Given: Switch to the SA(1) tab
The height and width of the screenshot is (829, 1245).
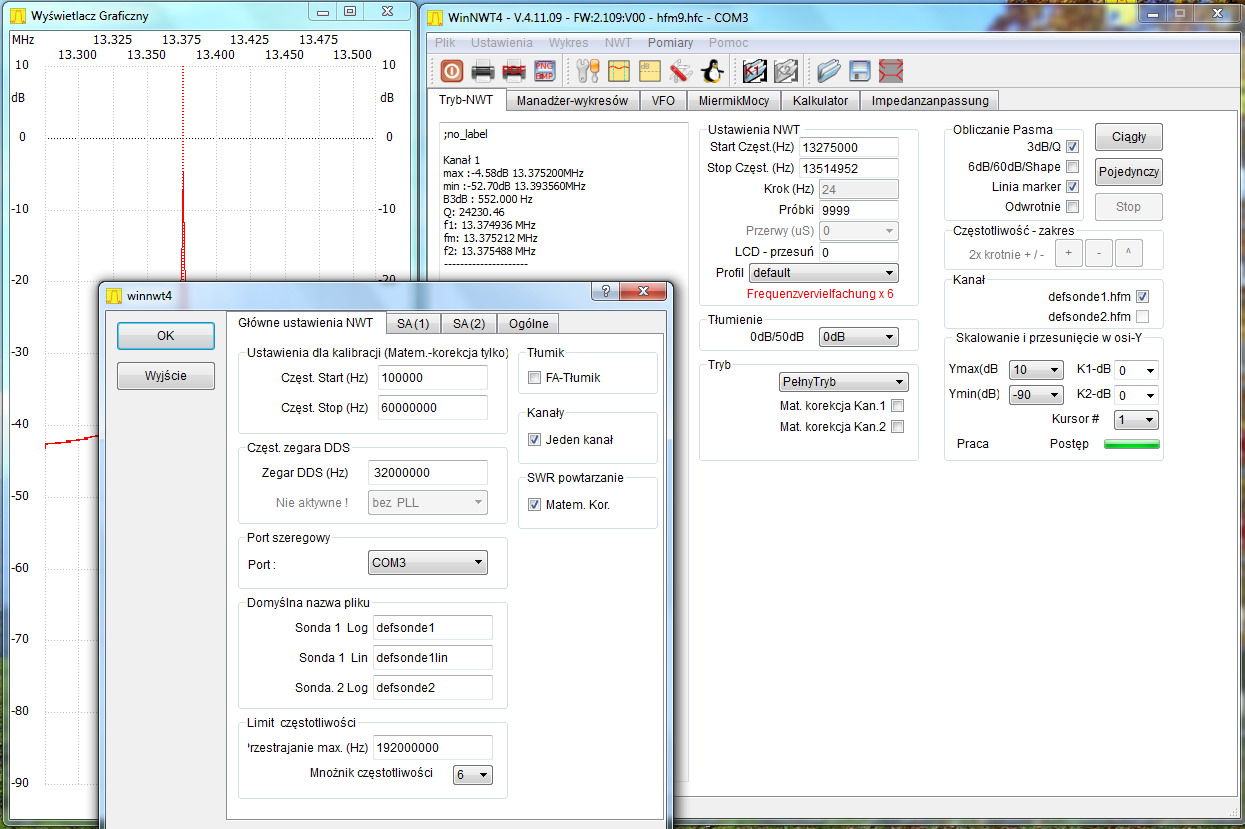Looking at the screenshot, I should 413,323.
